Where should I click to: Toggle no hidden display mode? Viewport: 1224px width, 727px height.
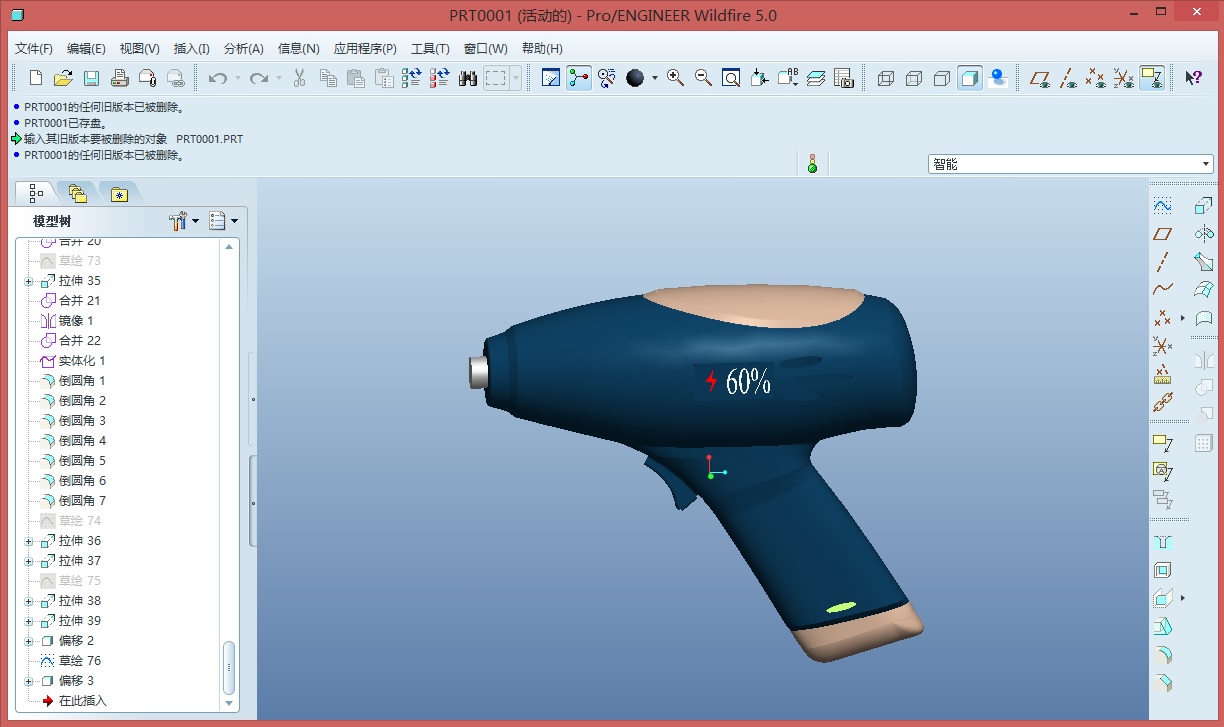coord(942,78)
